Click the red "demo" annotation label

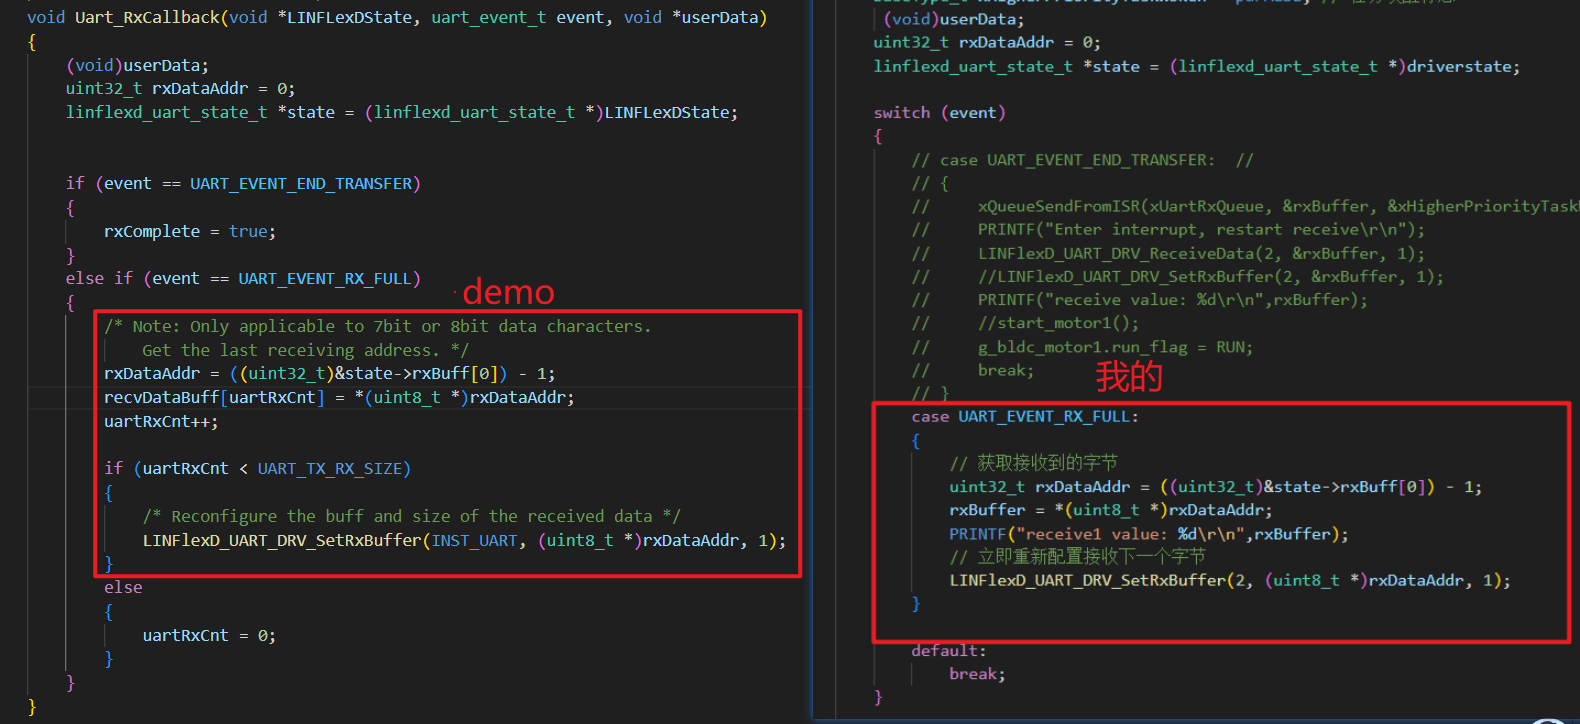(x=508, y=292)
